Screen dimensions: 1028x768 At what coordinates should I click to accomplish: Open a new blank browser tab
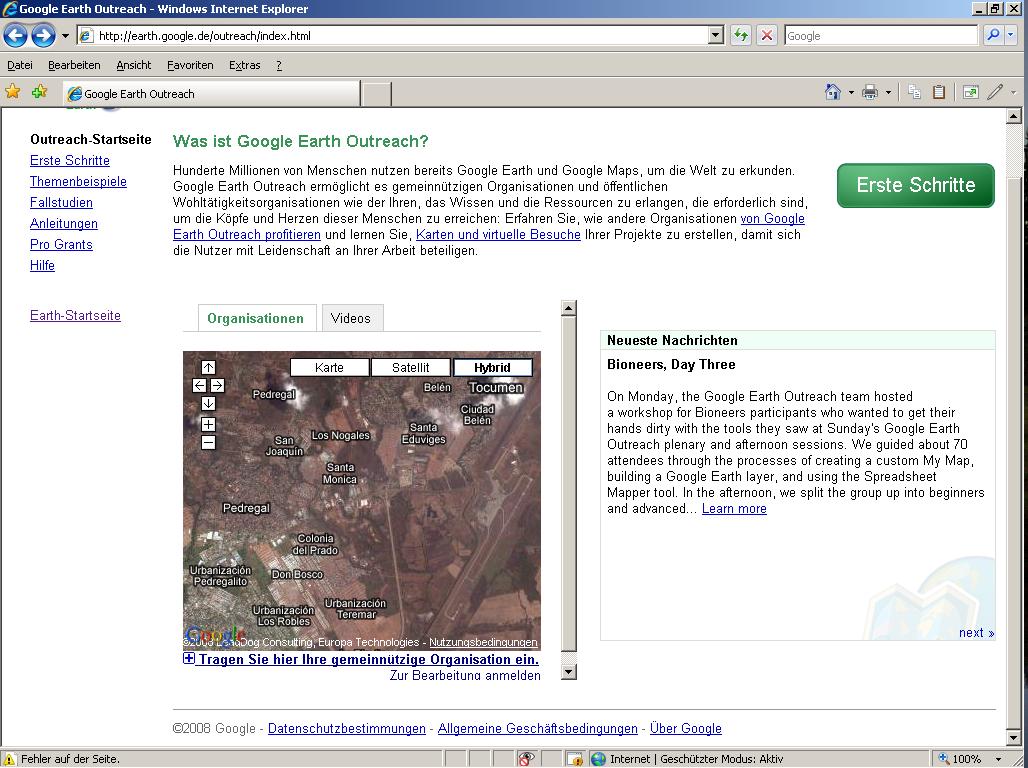coord(376,94)
